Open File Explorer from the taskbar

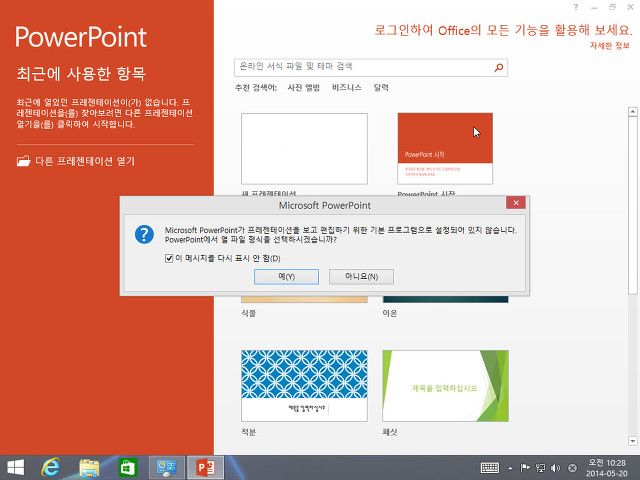(89, 468)
